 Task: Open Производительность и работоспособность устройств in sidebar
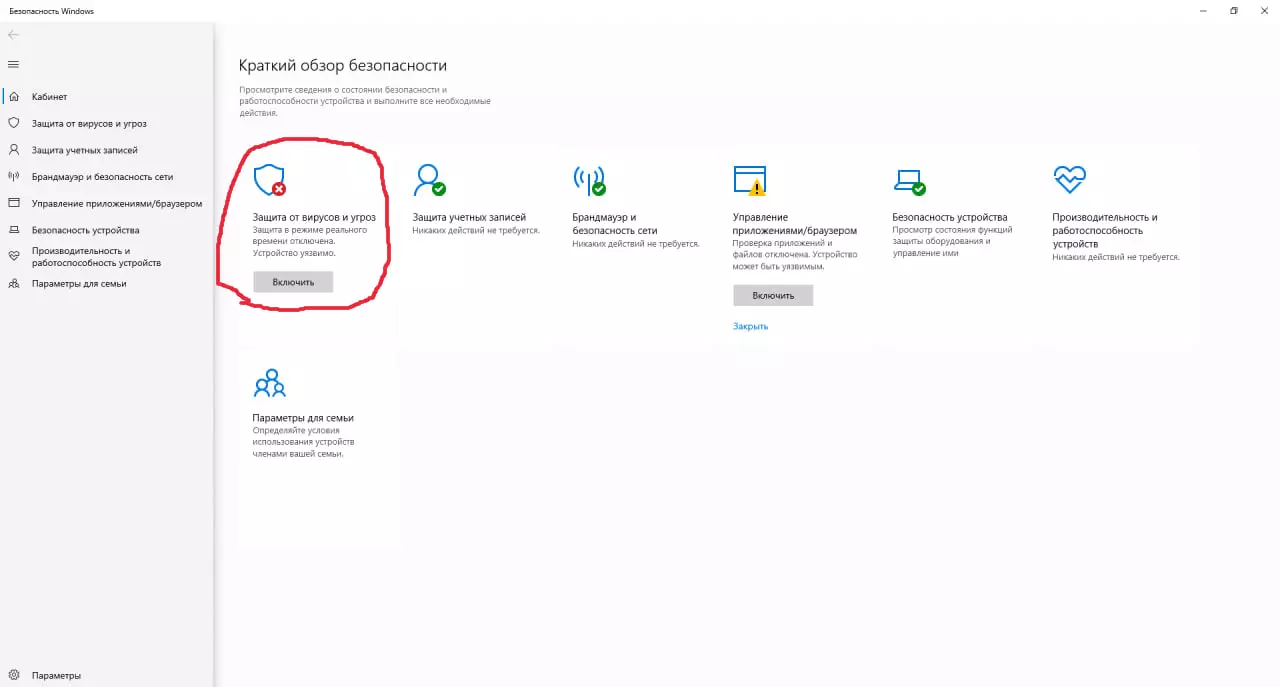(x=96, y=257)
